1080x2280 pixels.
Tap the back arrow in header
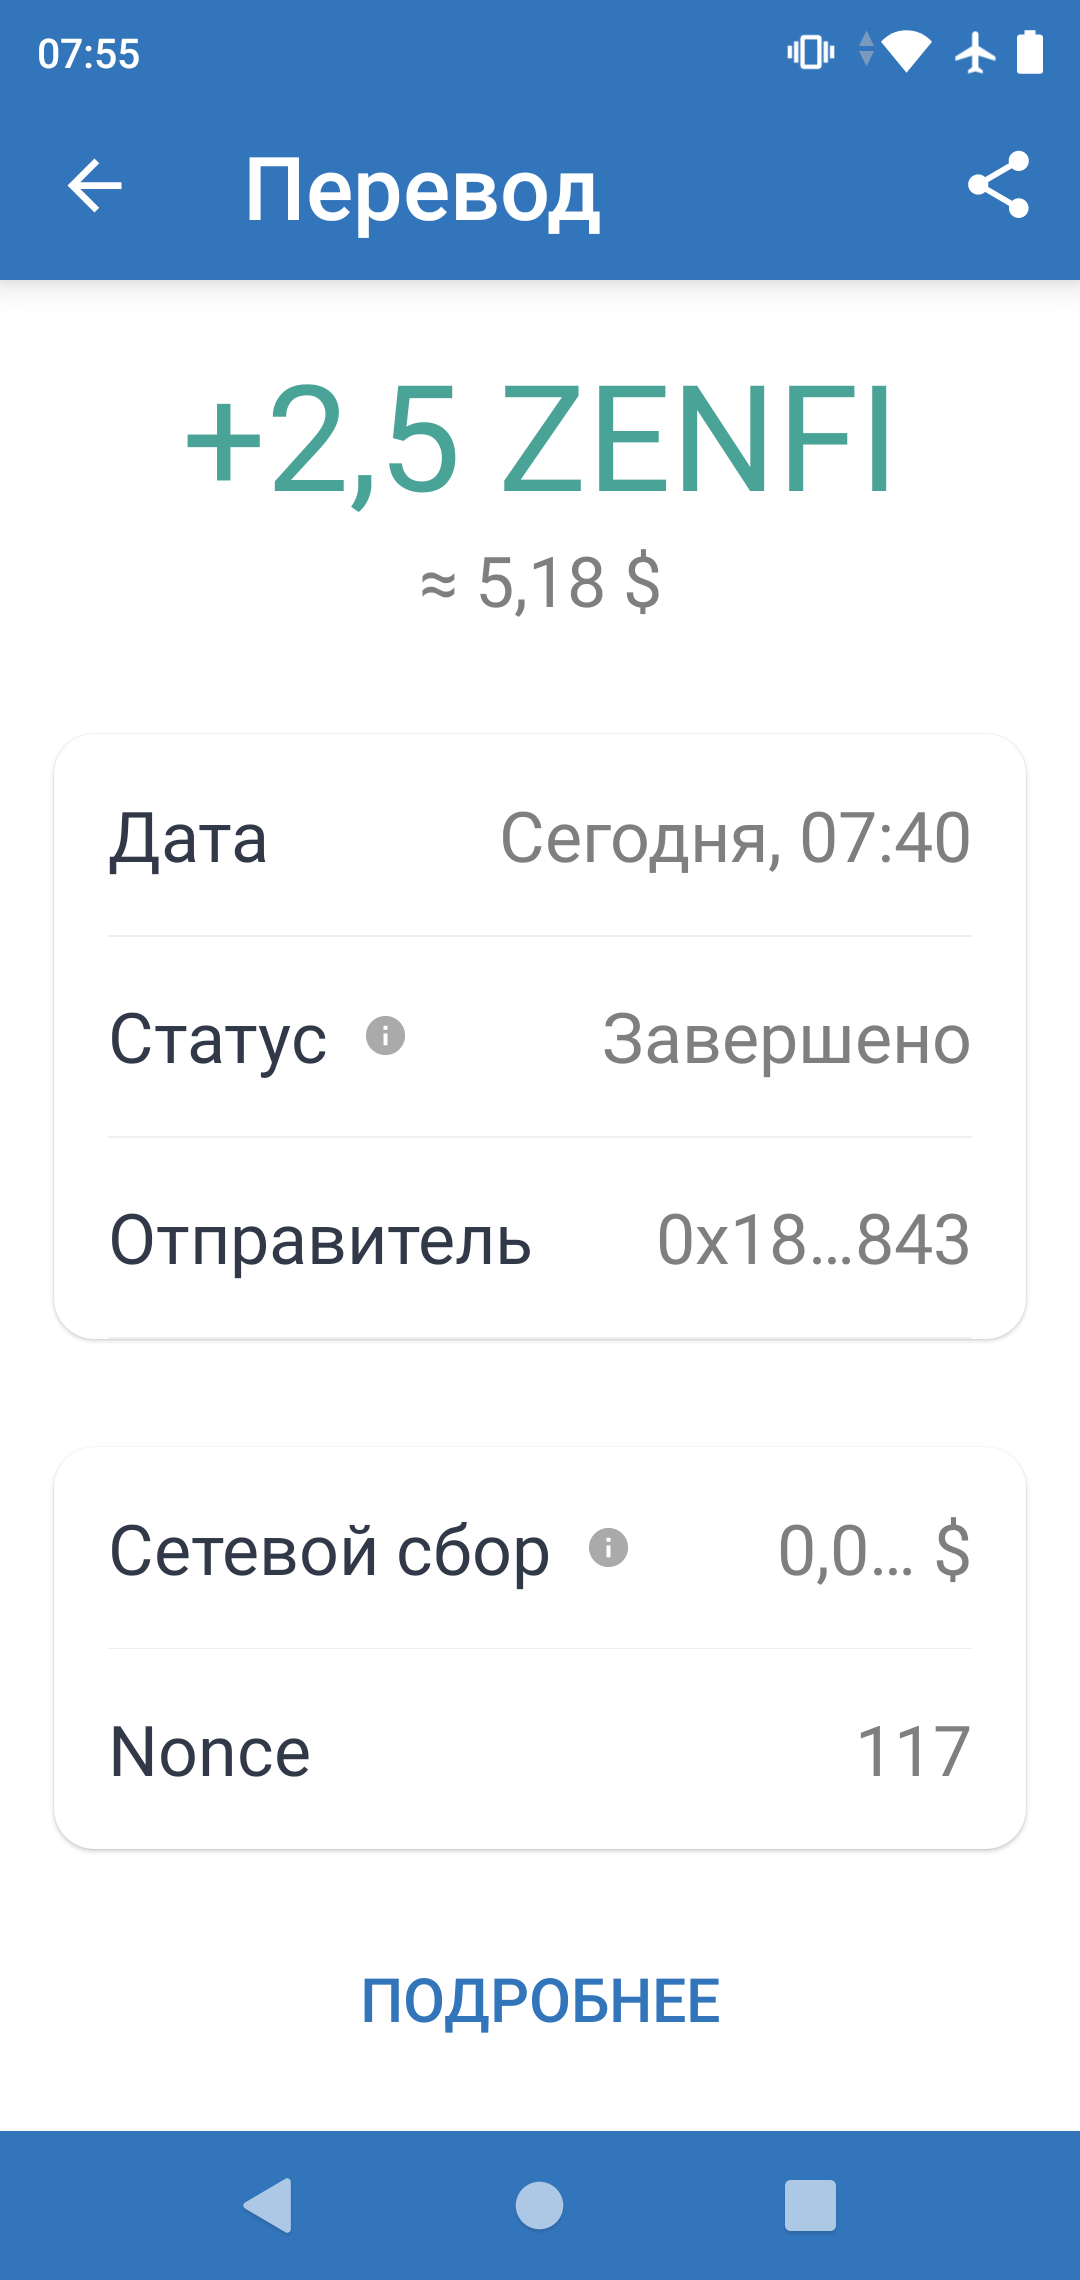[x=95, y=186]
